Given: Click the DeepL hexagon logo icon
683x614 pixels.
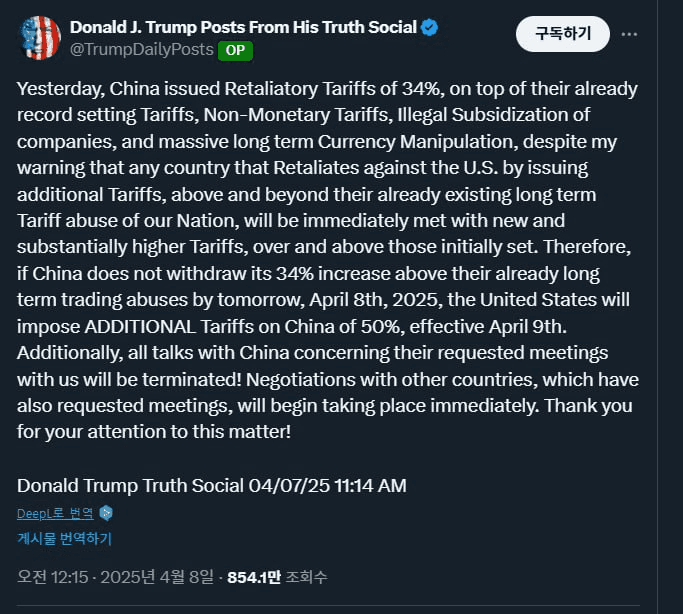Looking at the screenshot, I should (x=106, y=513).
